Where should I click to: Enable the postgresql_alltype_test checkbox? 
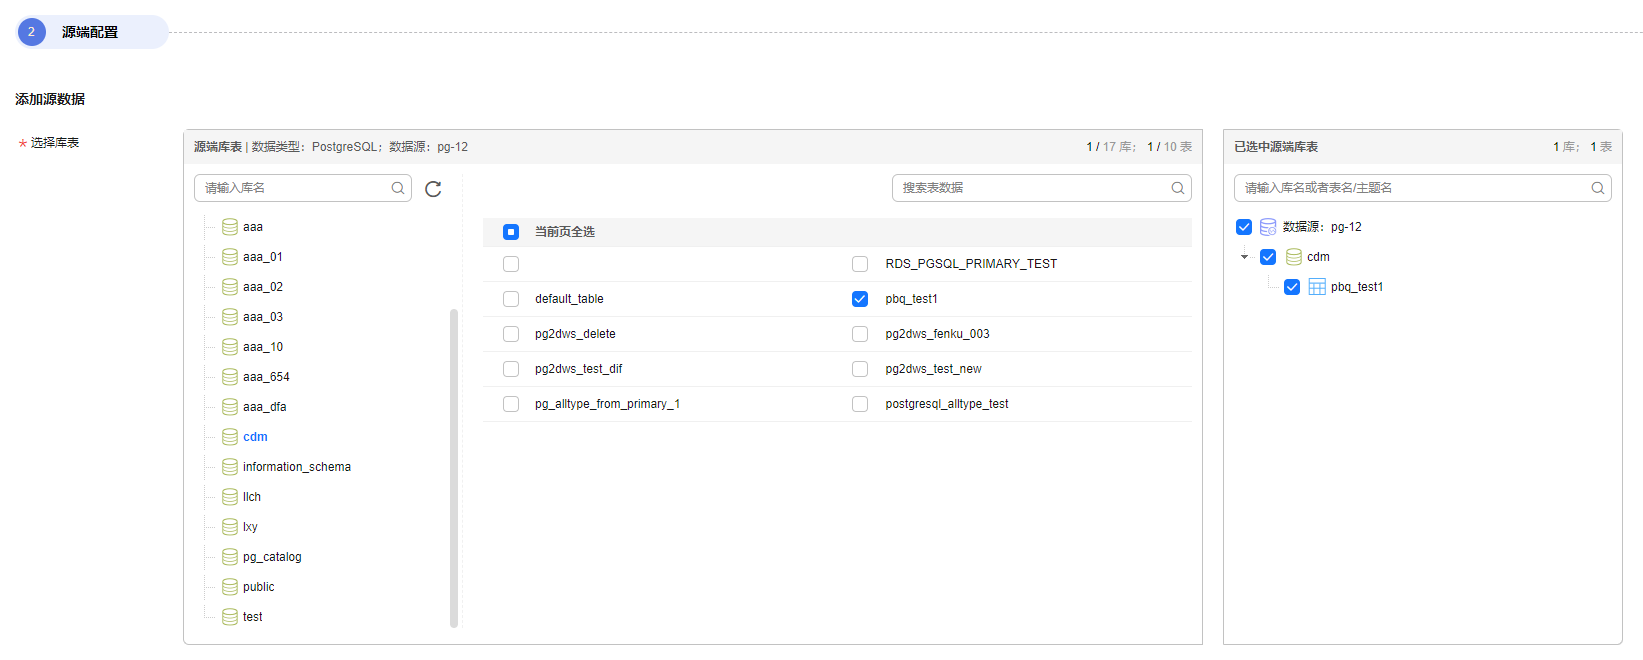tap(860, 404)
